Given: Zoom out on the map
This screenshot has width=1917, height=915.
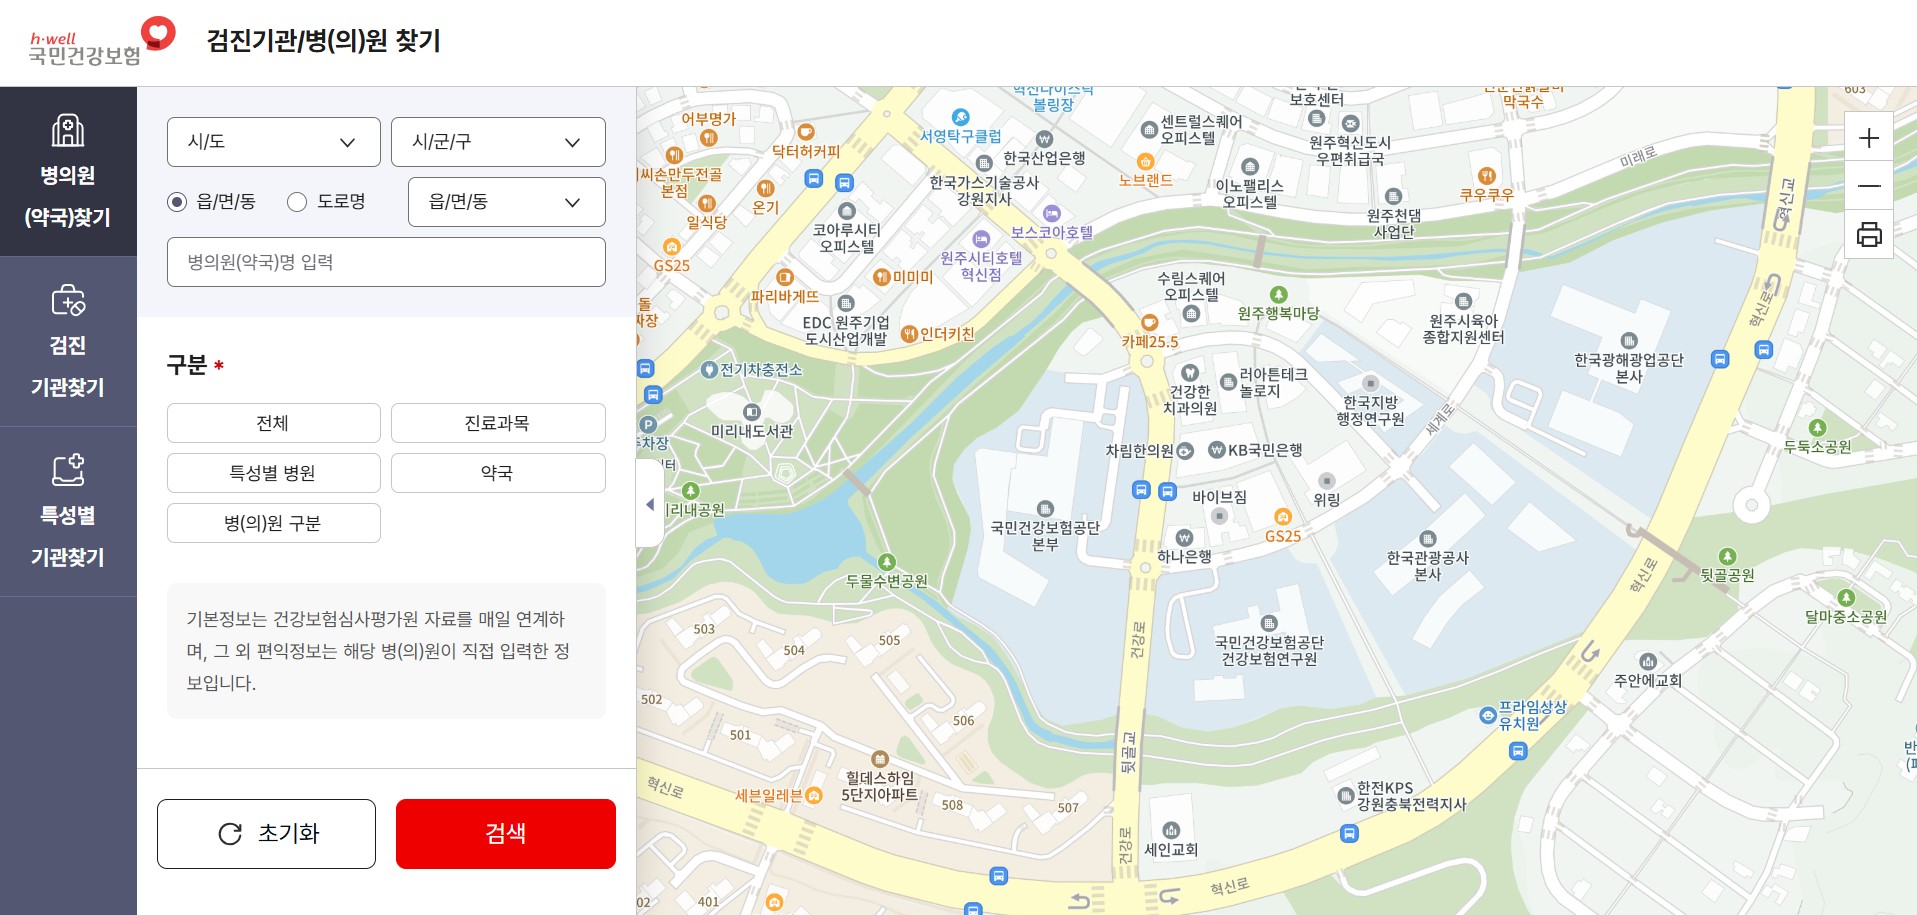Looking at the screenshot, I should click(x=1868, y=186).
